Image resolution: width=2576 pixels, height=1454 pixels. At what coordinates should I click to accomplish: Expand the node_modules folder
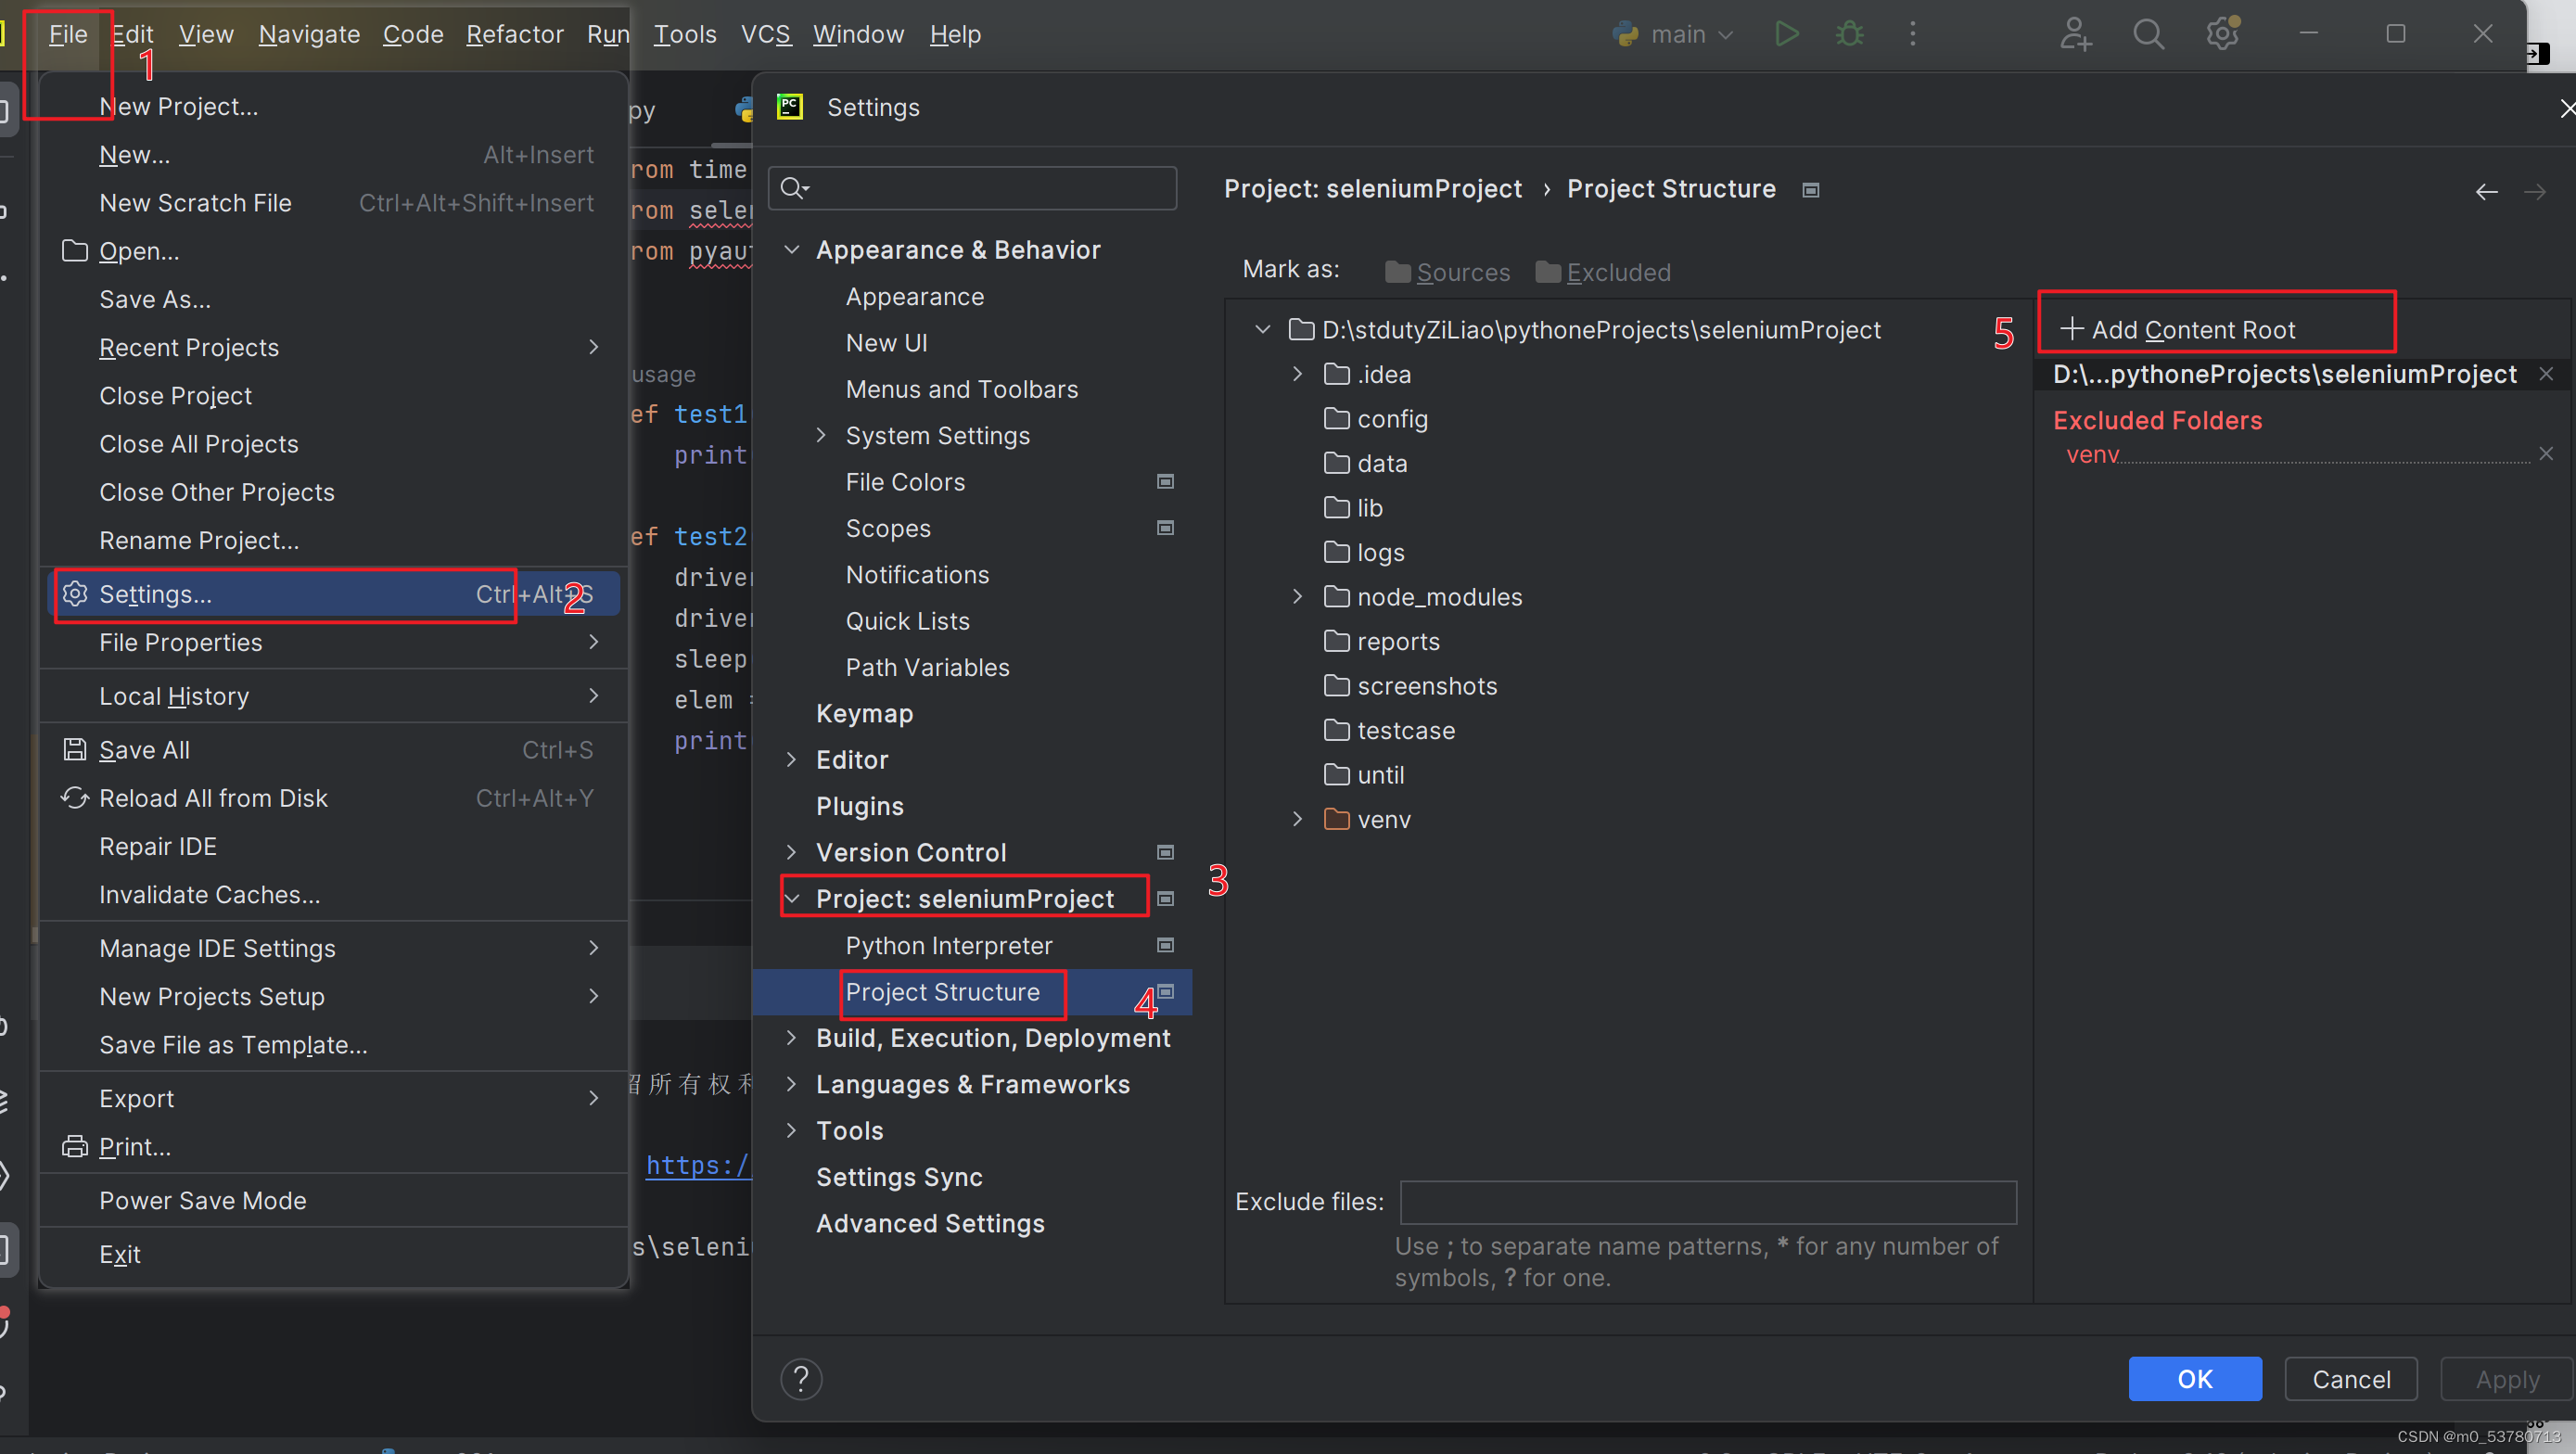(x=1297, y=597)
